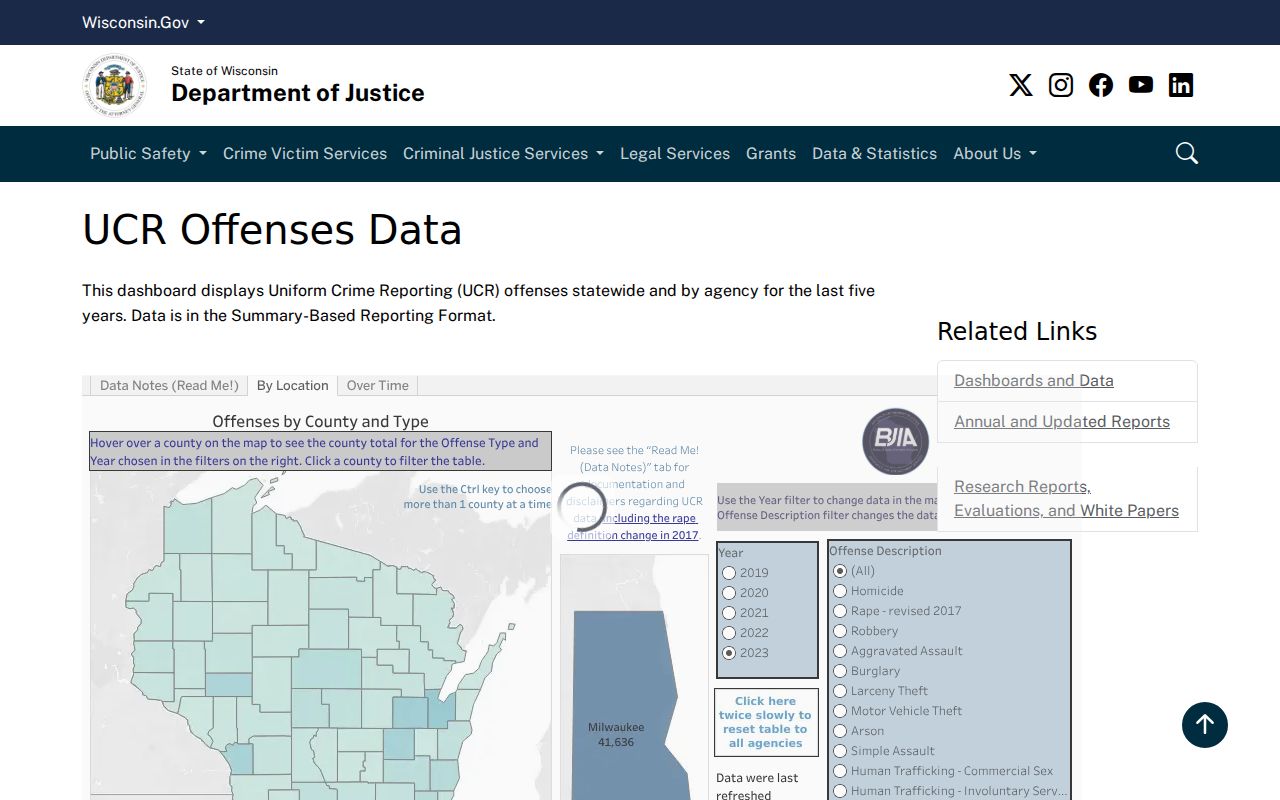
Task: Open Crime Victim Services page
Action: tap(305, 153)
